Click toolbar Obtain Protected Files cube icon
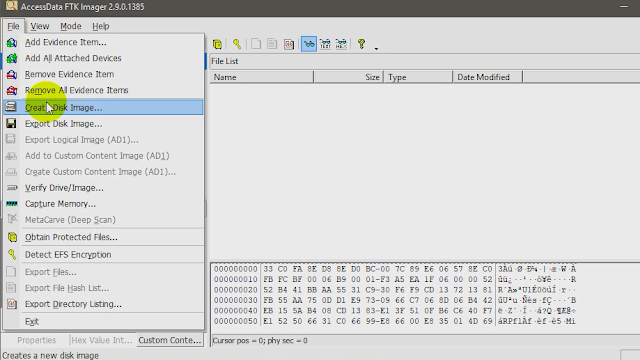This screenshot has height=360, width=640. pyautogui.click(x=217, y=44)
